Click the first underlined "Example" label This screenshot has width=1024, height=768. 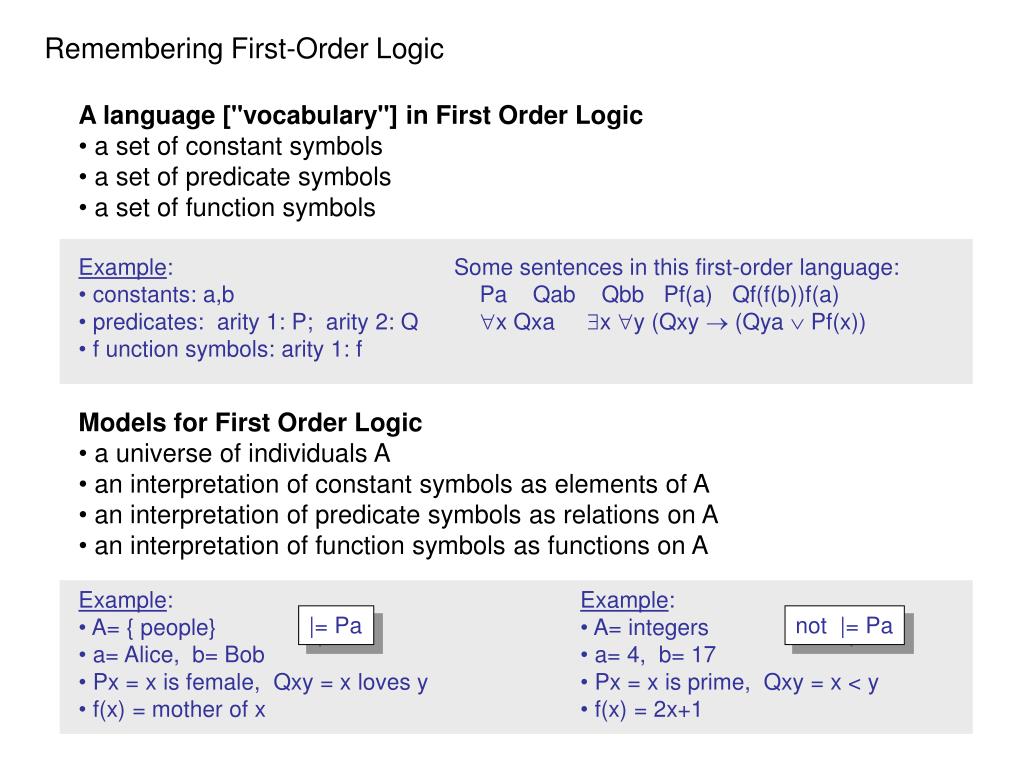pos(123,268)
